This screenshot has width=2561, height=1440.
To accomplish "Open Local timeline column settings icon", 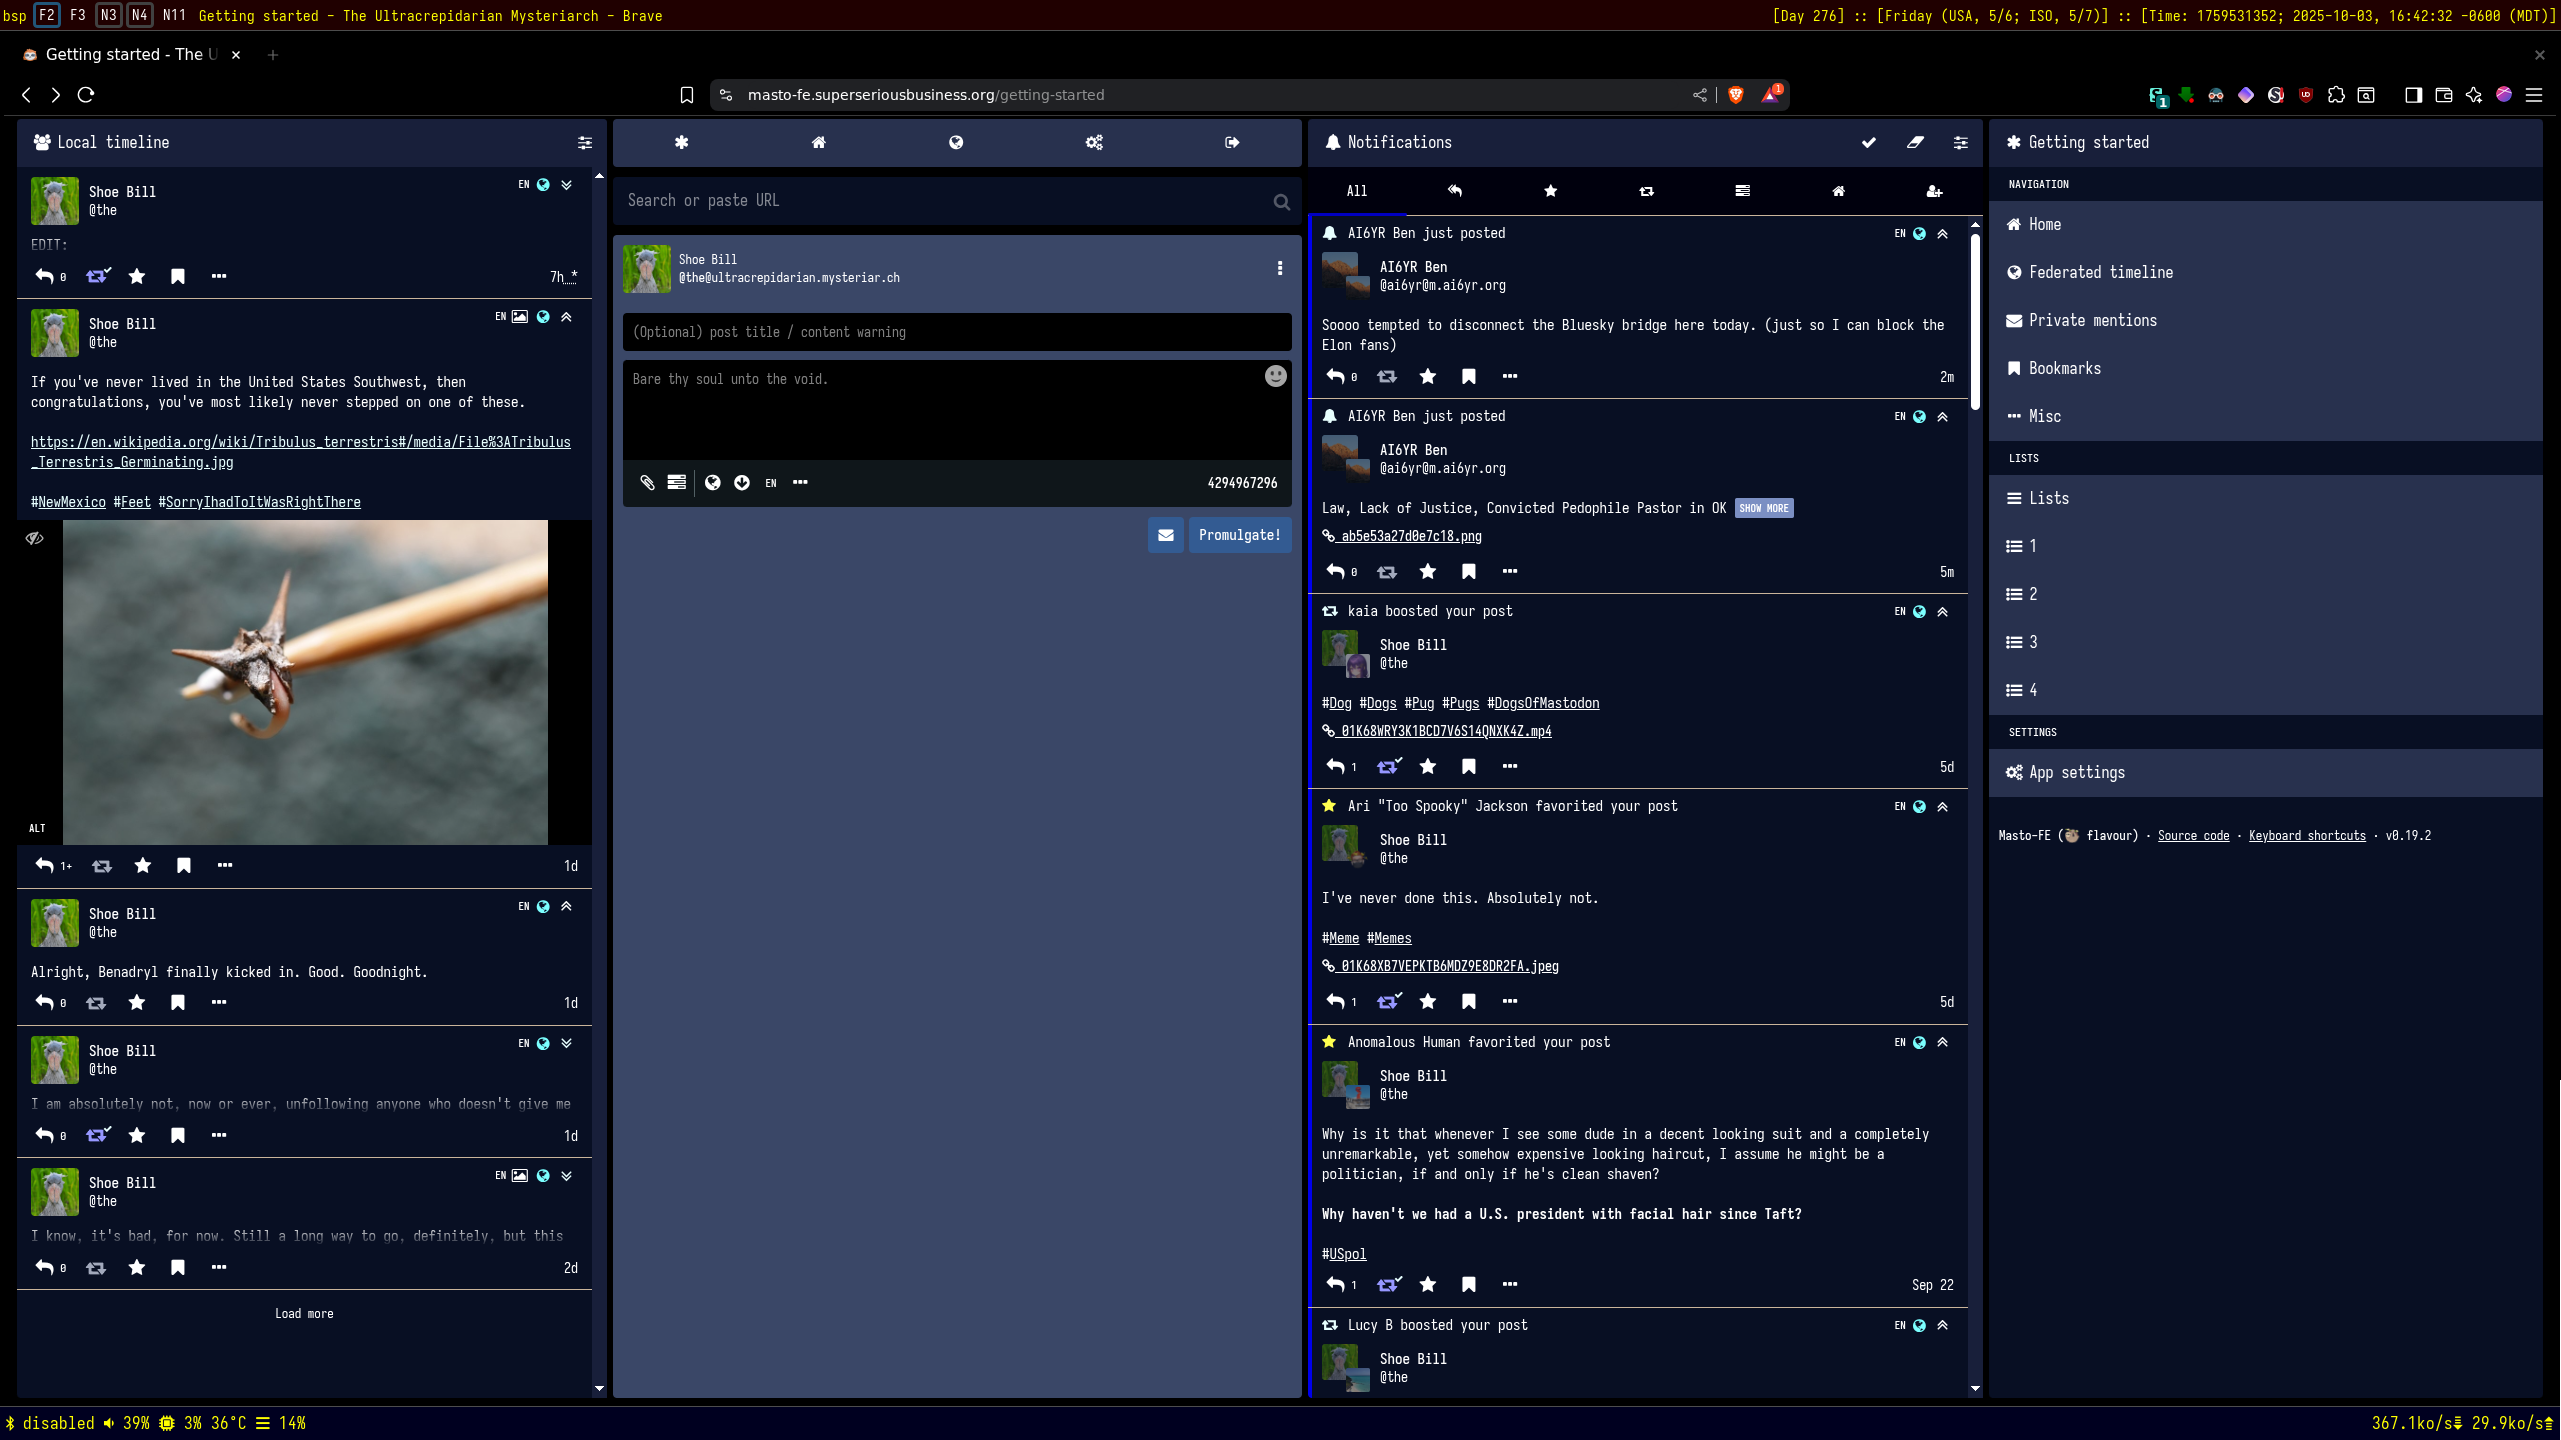I will (x=585, y=143).
